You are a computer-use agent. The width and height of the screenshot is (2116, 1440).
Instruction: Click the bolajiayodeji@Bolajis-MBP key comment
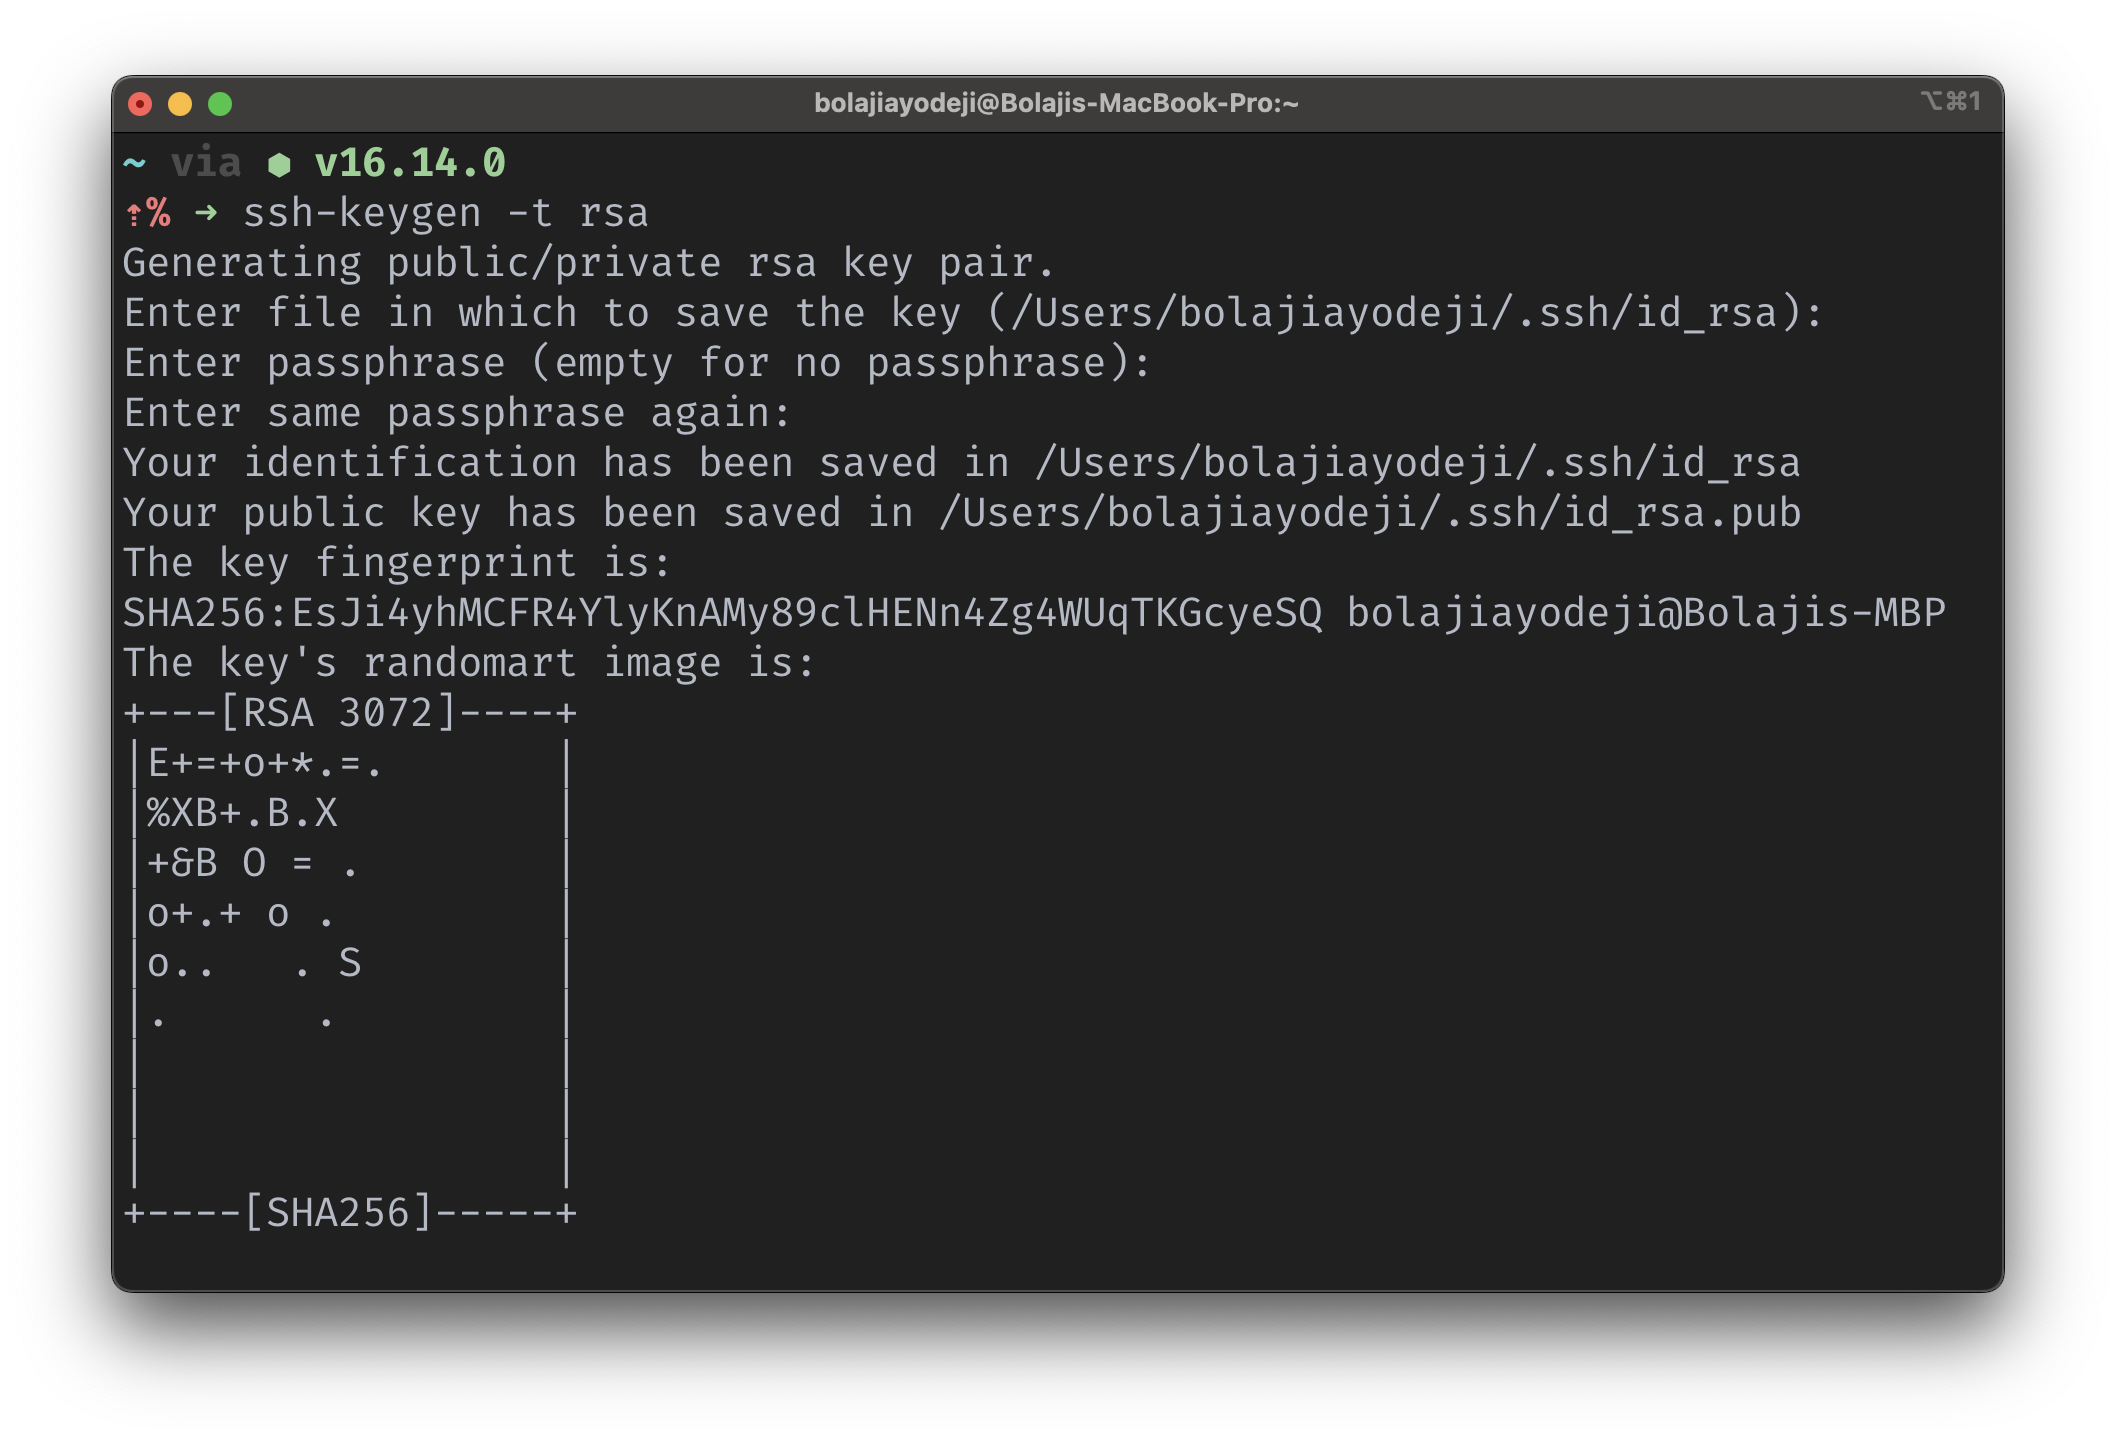click(1646, 613)
